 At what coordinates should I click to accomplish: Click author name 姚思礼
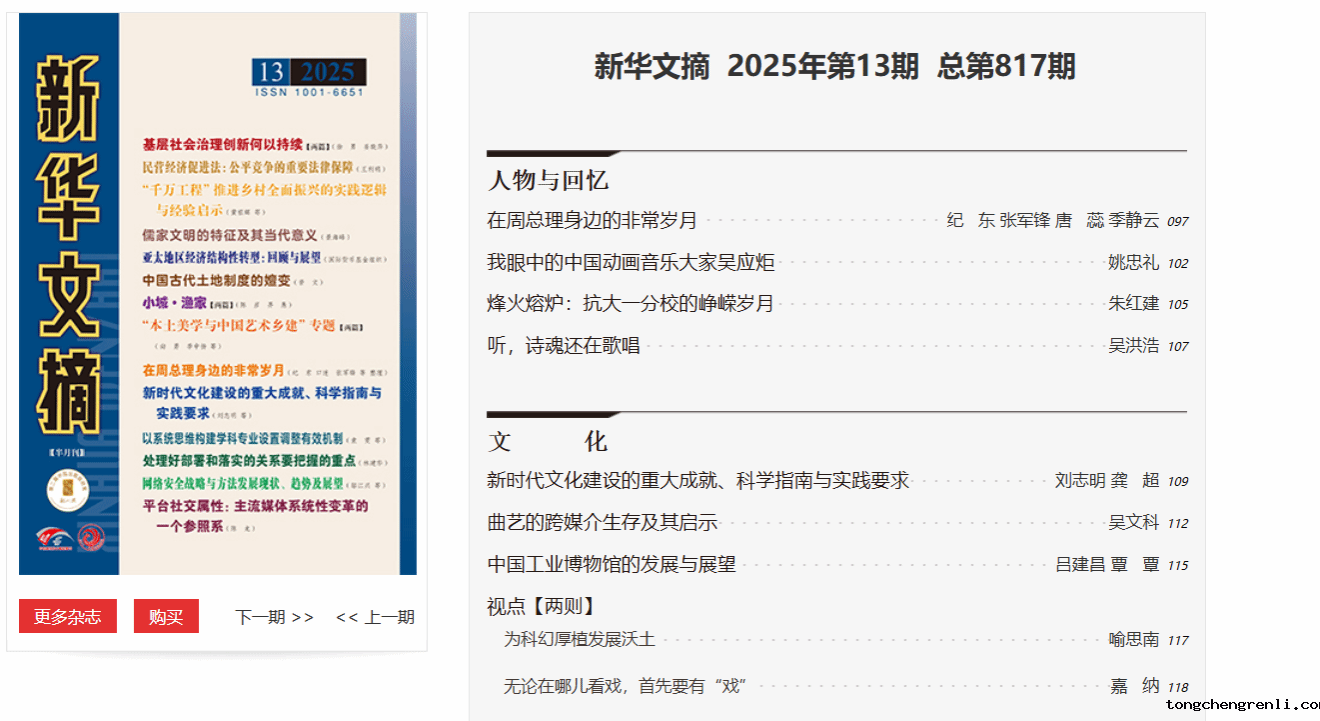point(1133,263)
